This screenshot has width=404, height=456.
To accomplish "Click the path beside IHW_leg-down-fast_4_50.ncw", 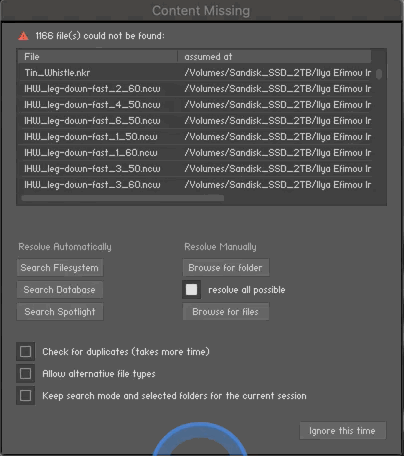I will [278, 105].
